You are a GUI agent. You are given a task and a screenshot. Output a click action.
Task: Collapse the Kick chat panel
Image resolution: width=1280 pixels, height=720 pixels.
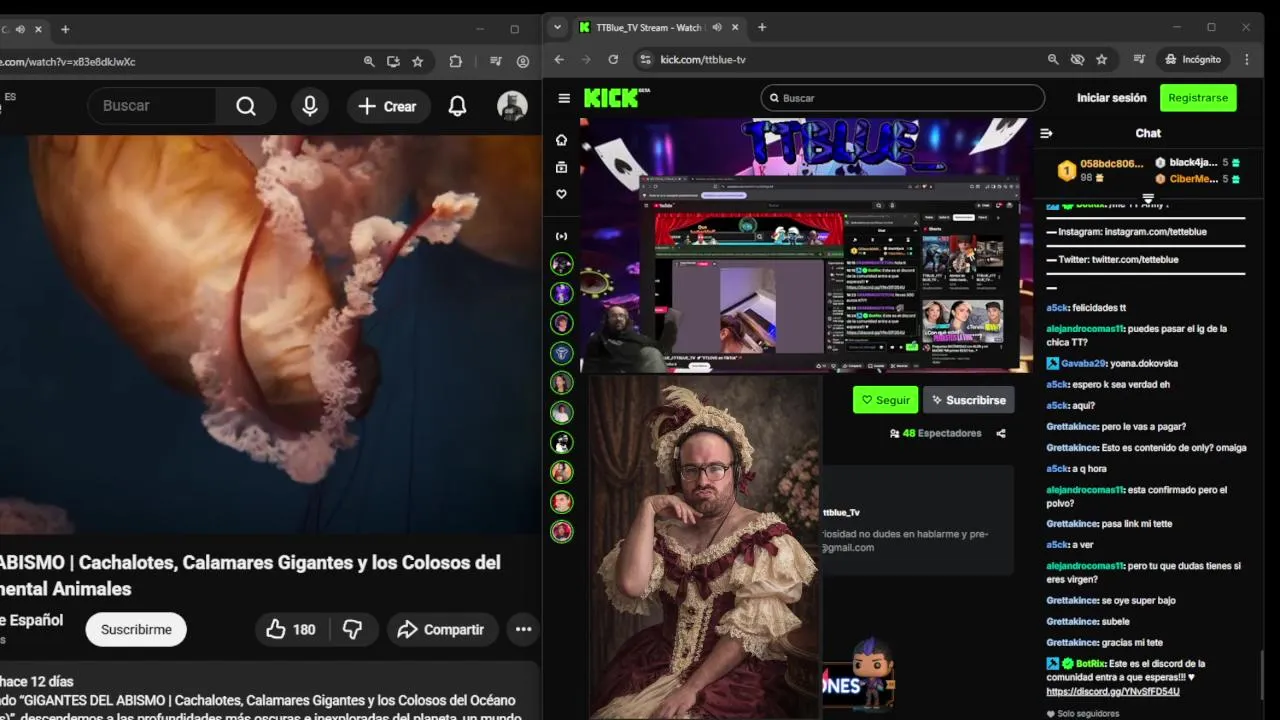point(1046,133)
